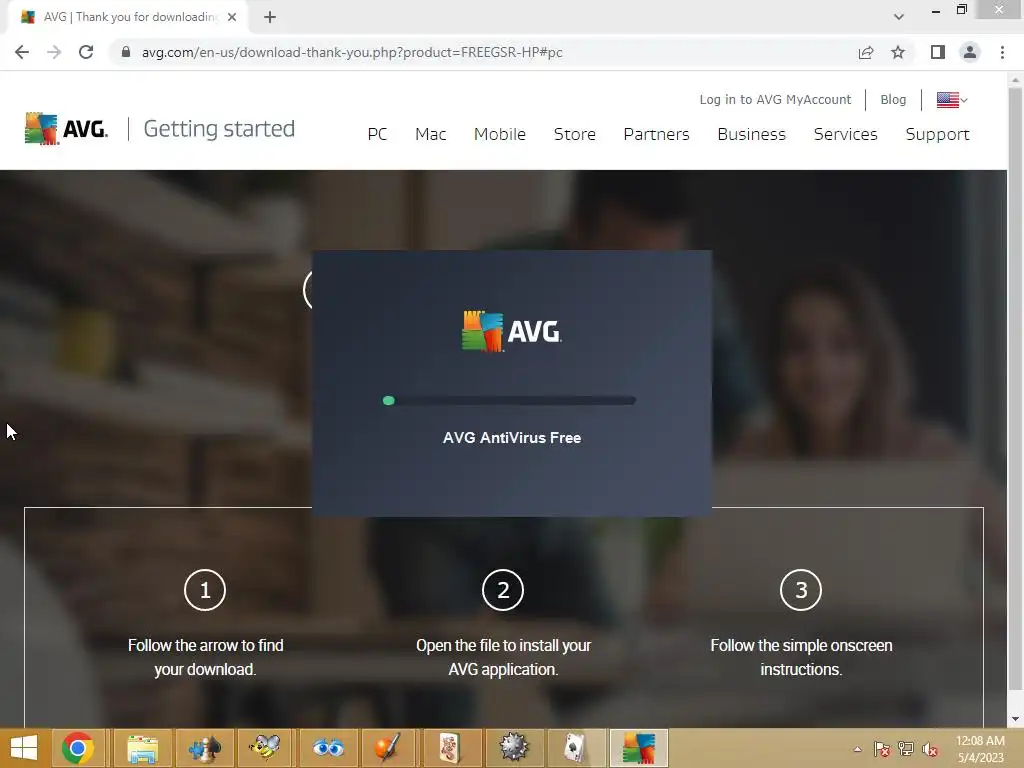Click Log in to AVG MyAccount
The height and width of the screenshot is (768, 1024).
[775, 100]
